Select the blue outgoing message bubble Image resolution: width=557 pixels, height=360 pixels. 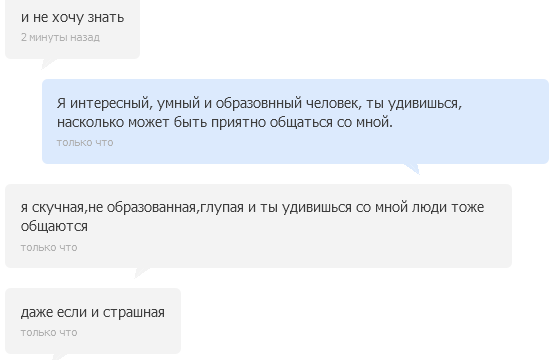click(x=295, y=122)
